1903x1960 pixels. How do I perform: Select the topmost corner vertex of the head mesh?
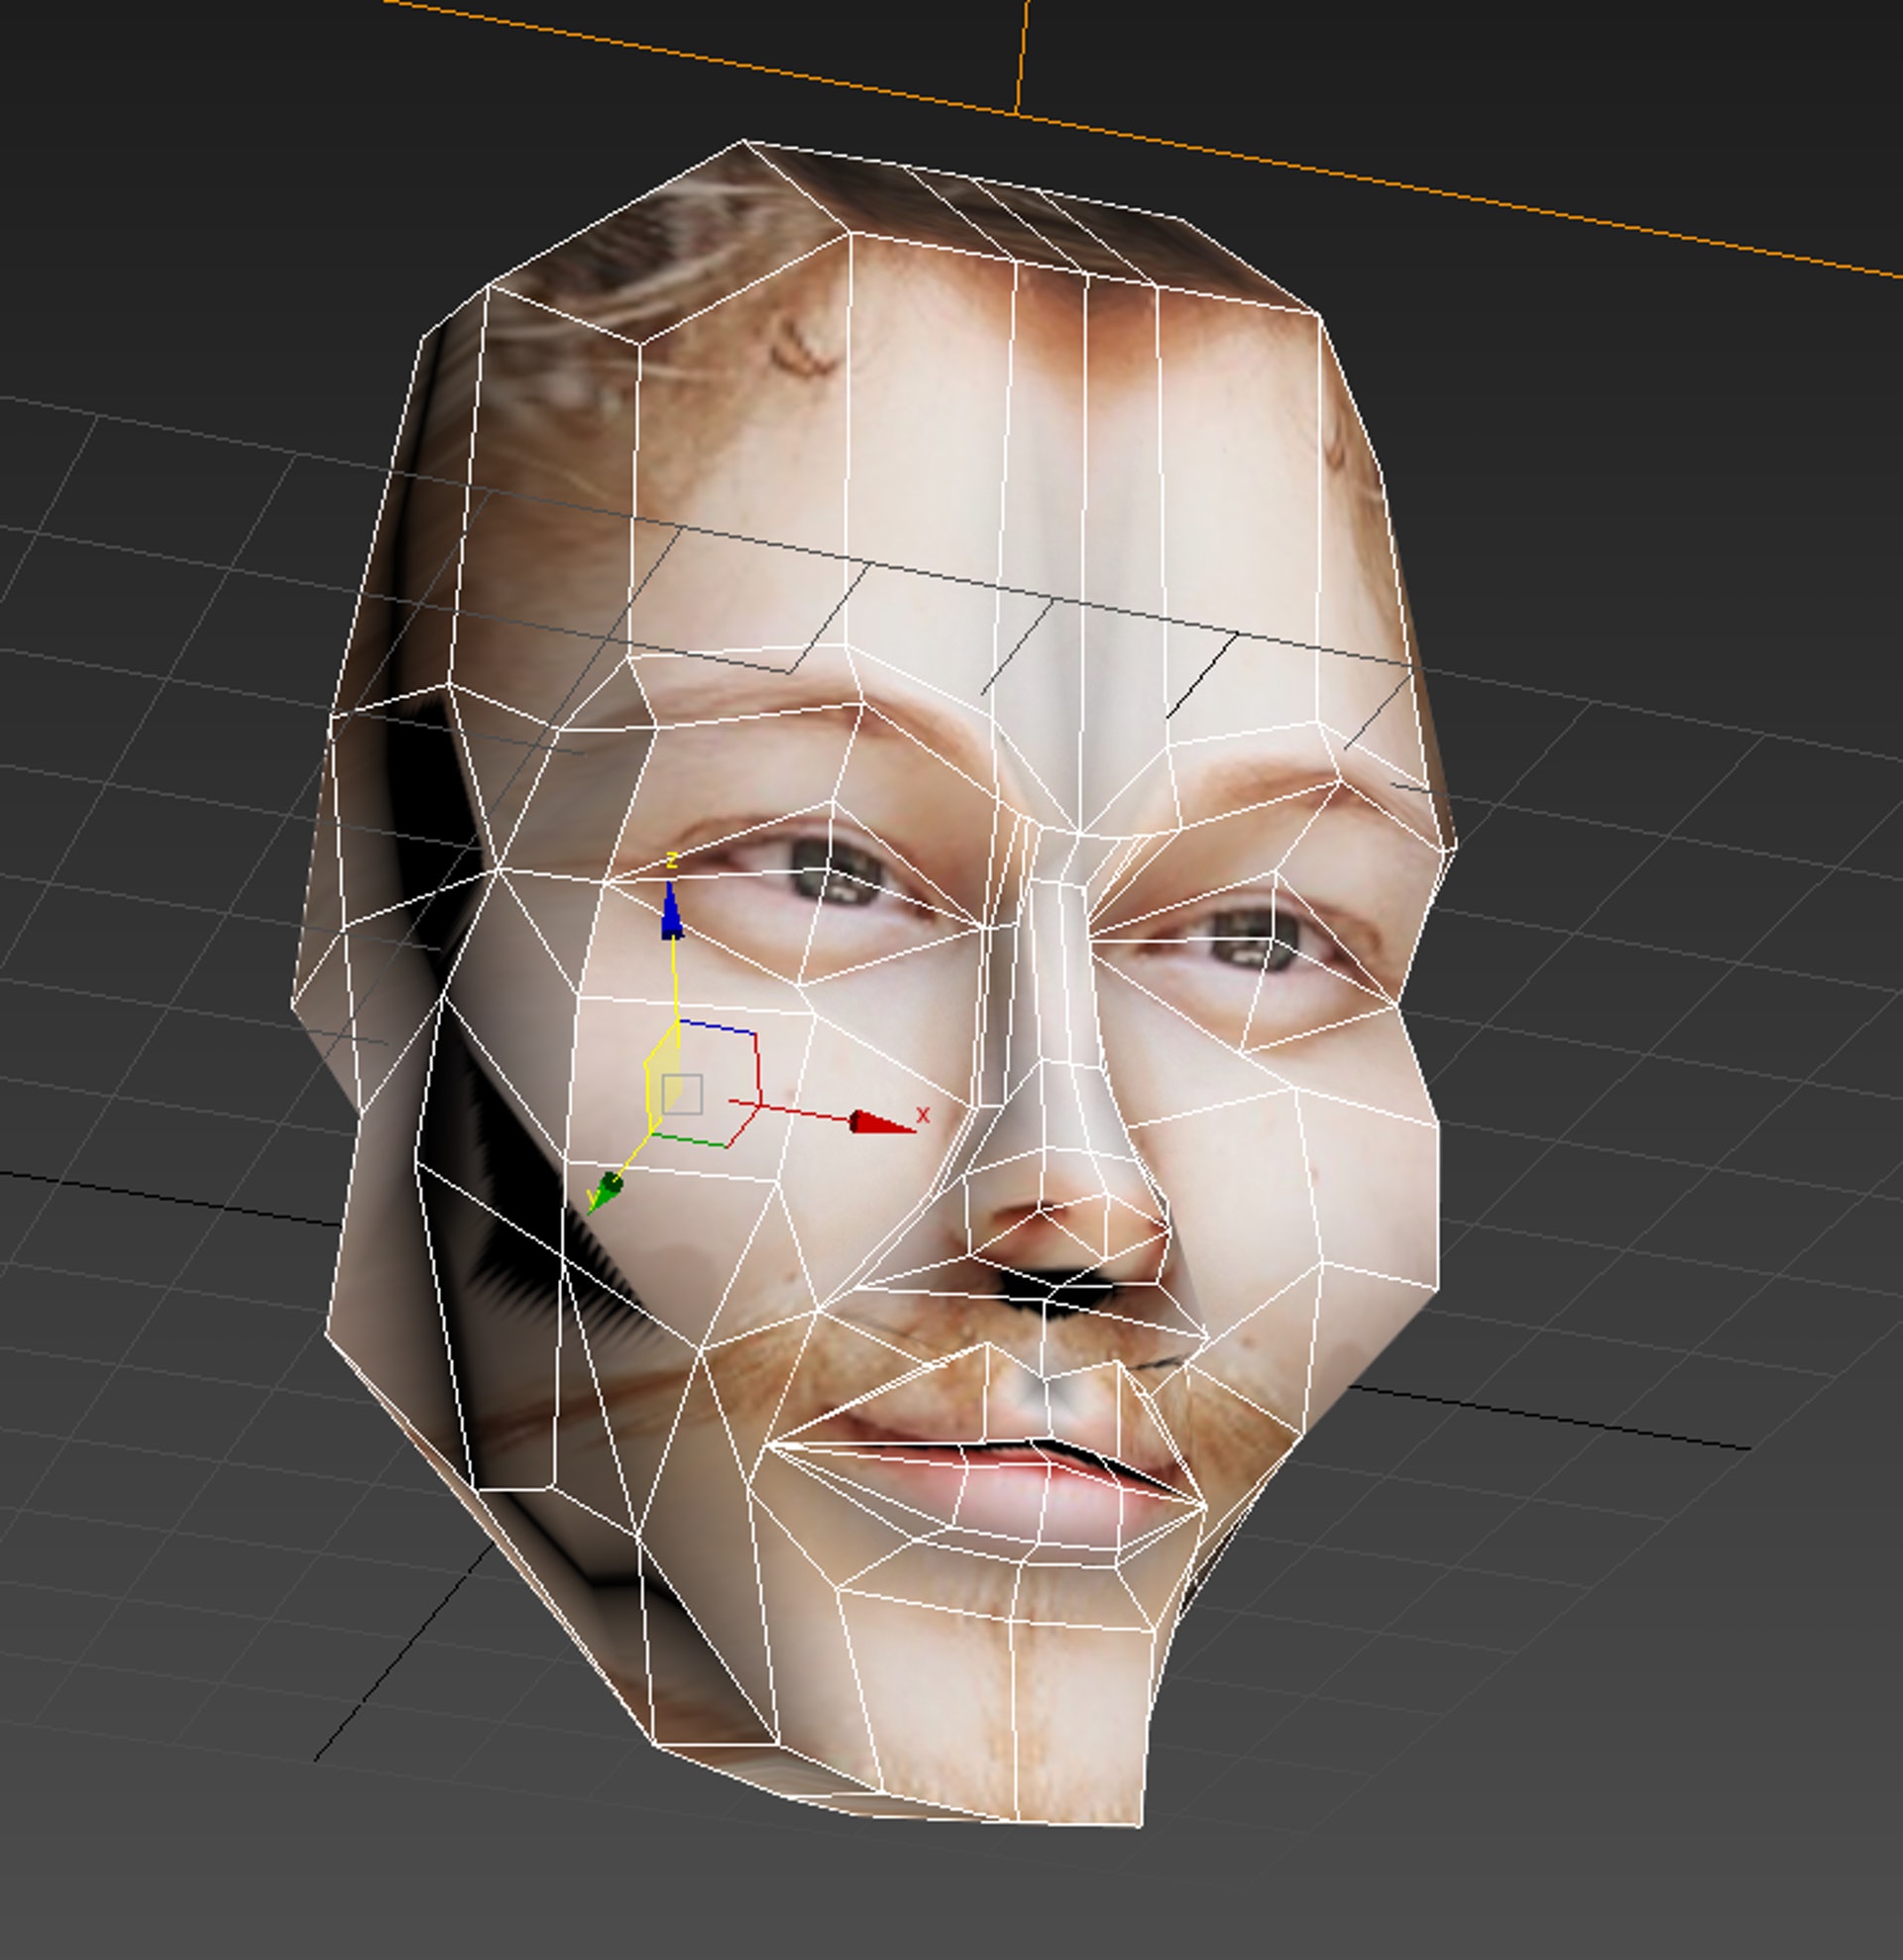(744, 141)
